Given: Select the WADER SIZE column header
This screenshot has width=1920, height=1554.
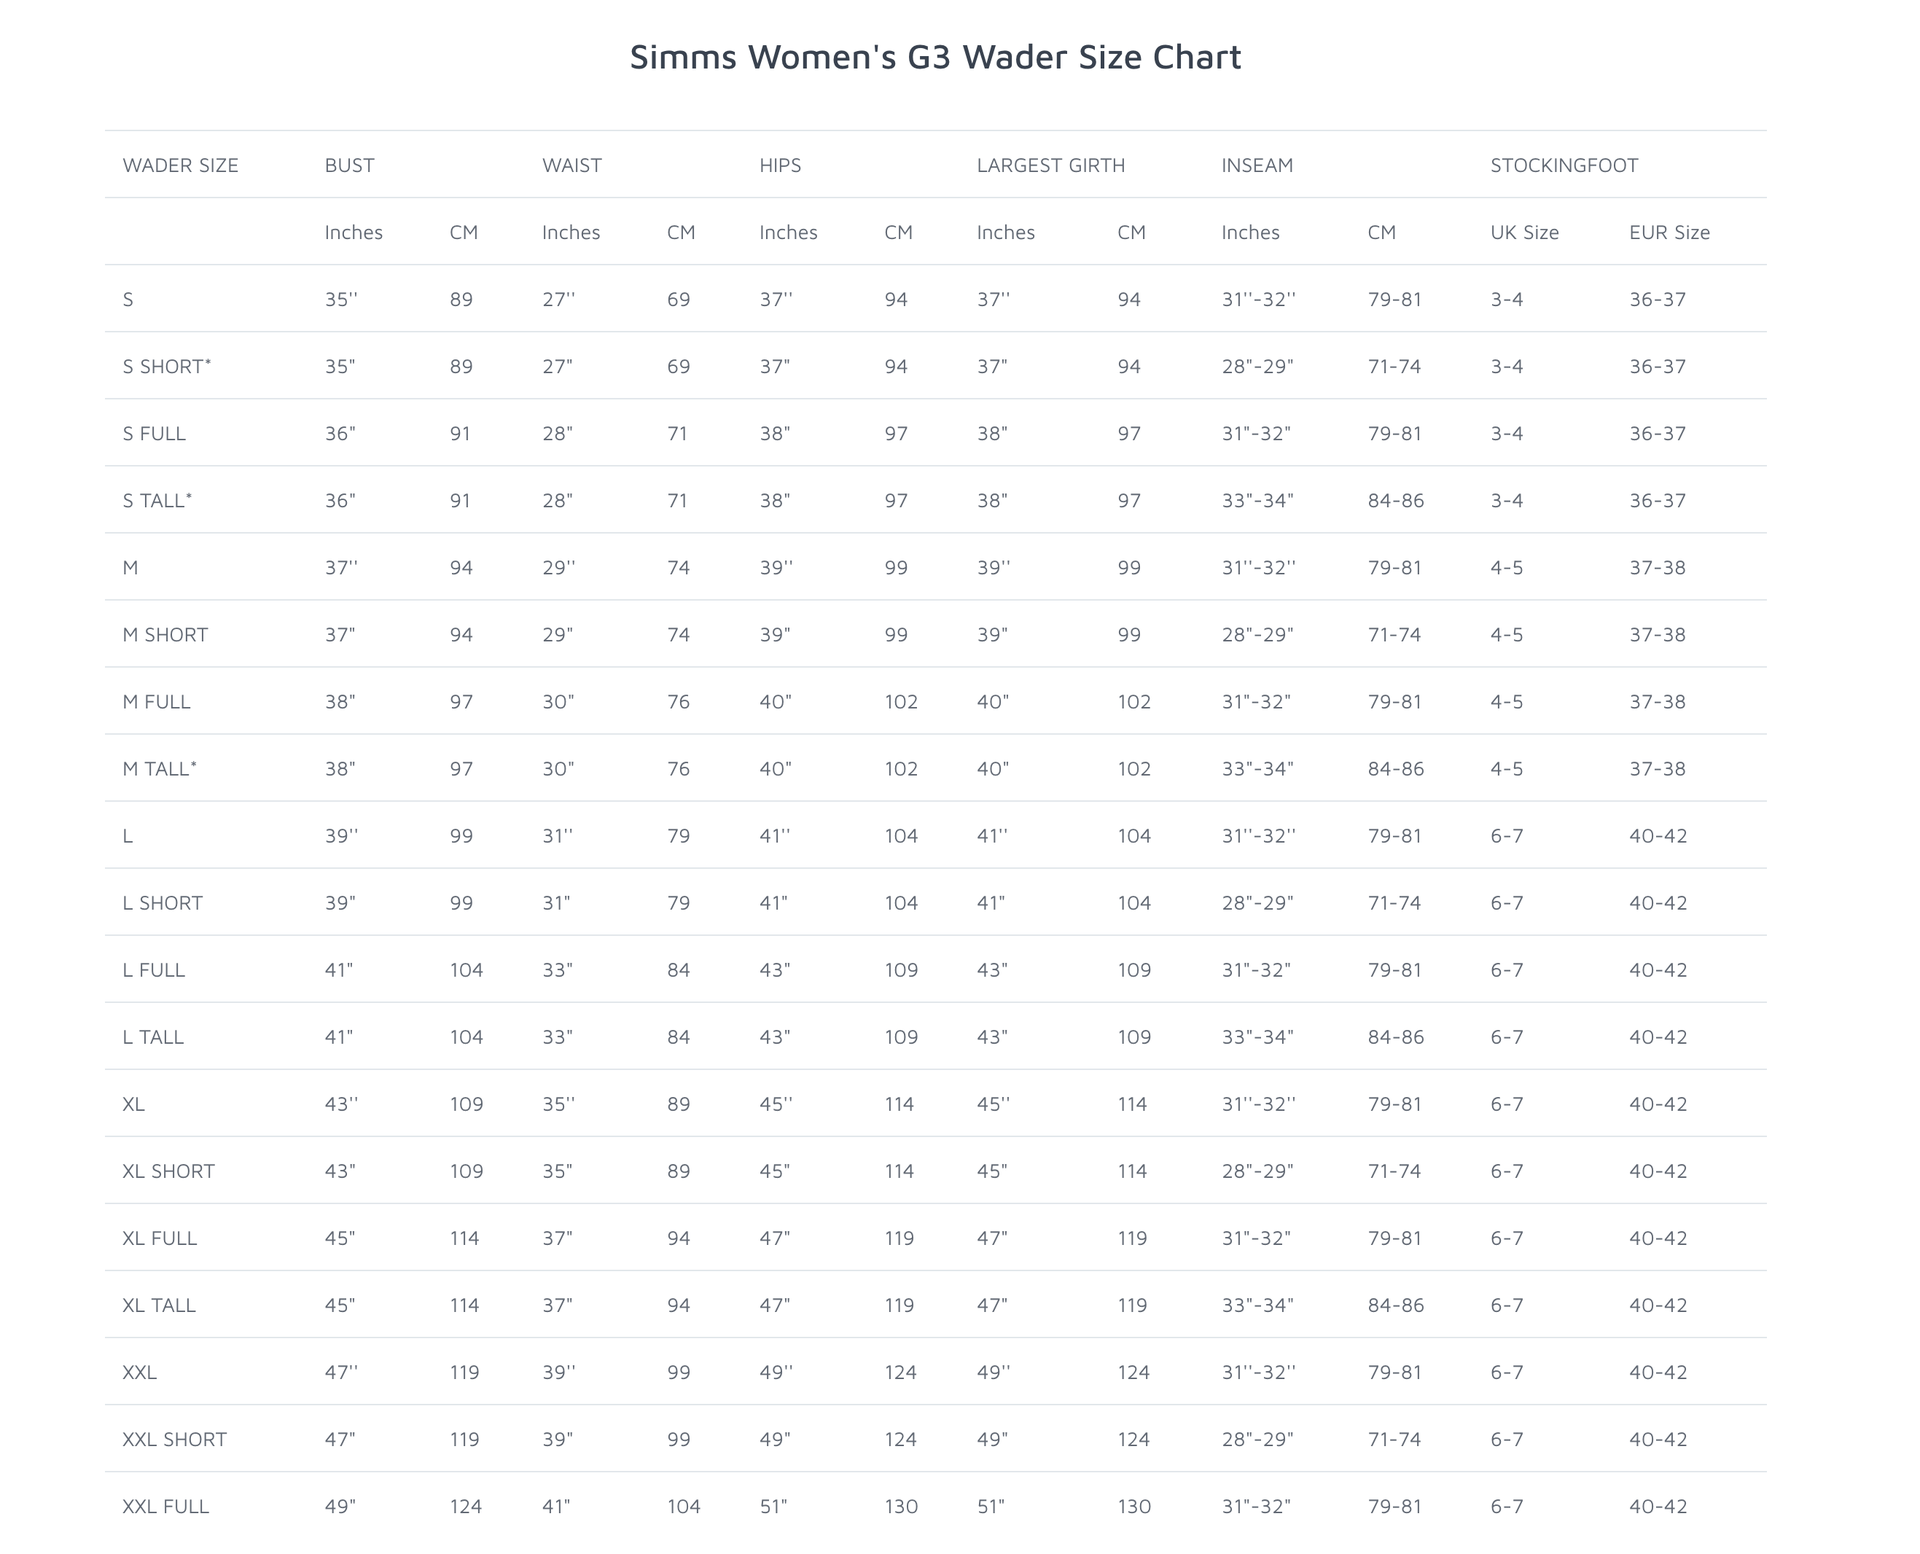Looking at the screenshot, I should pos(180,165).
